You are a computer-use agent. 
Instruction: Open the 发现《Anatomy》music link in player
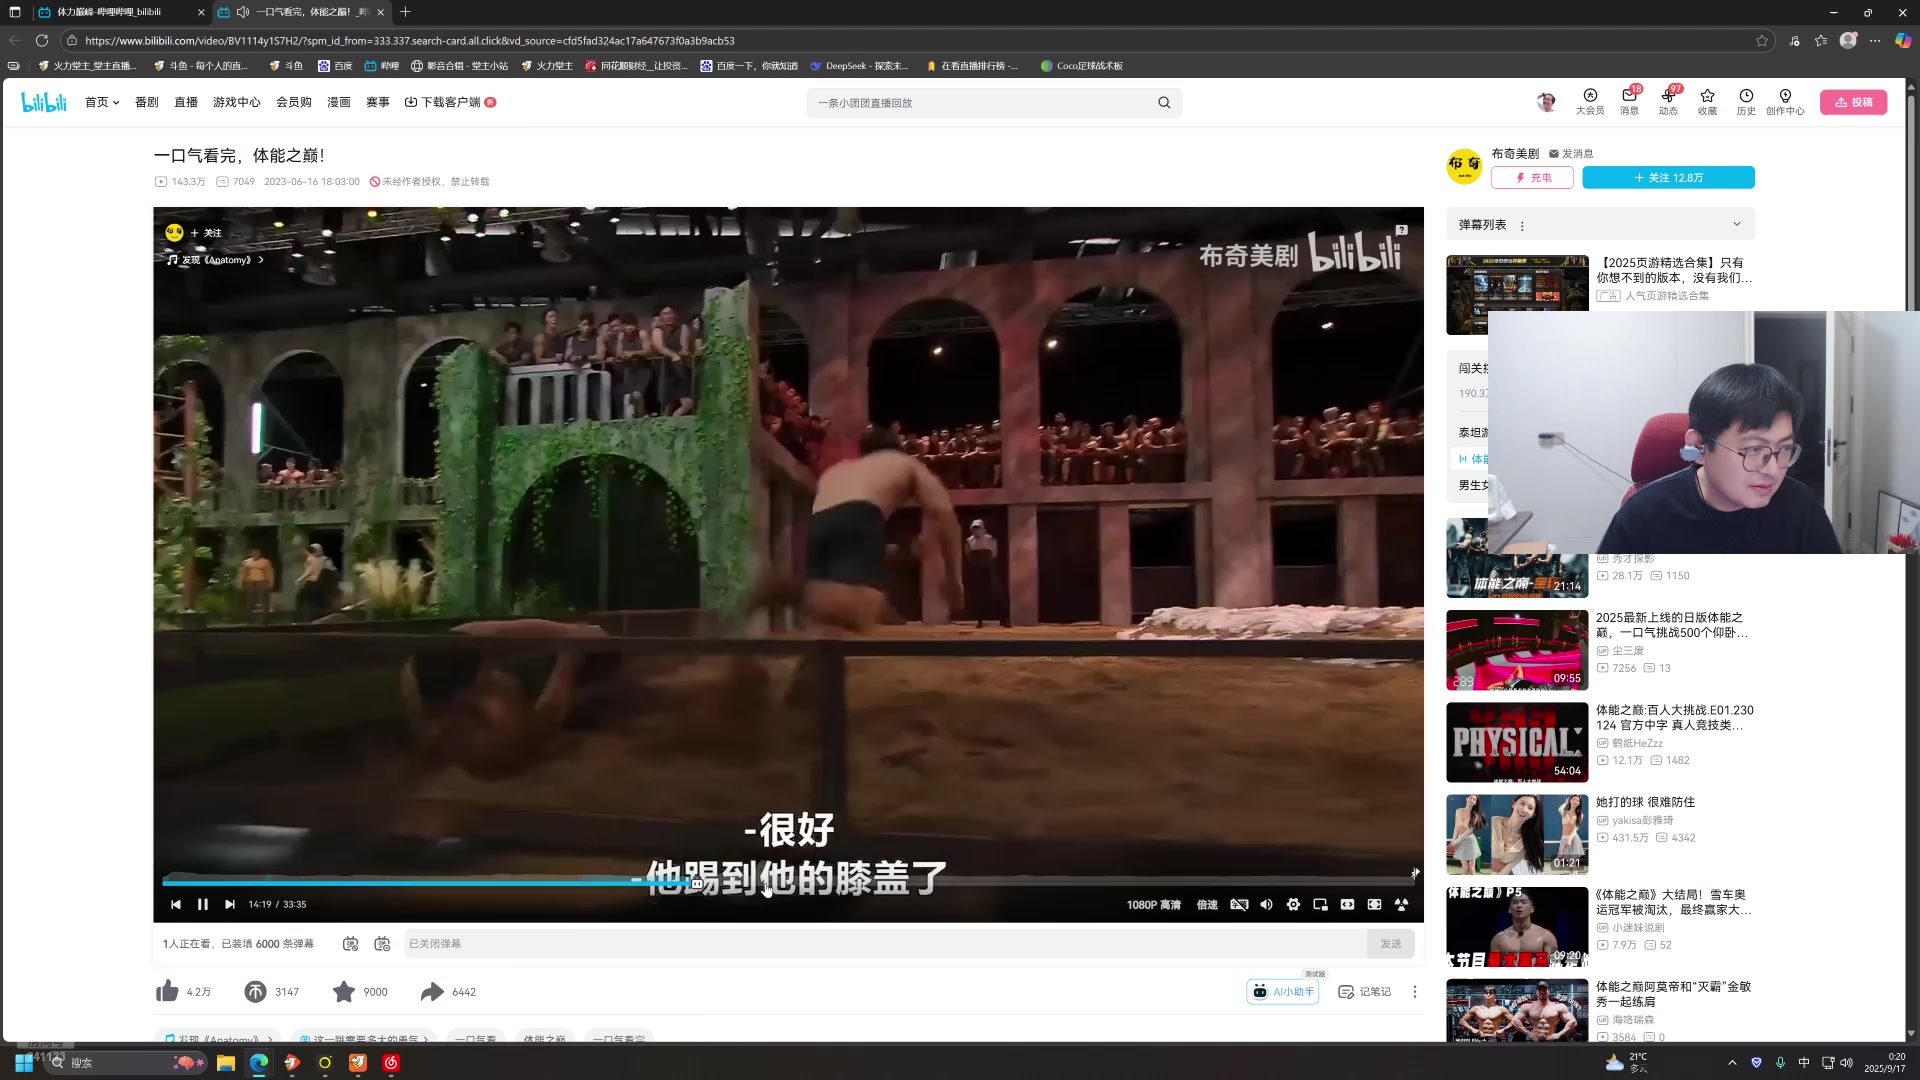[215, 260]
